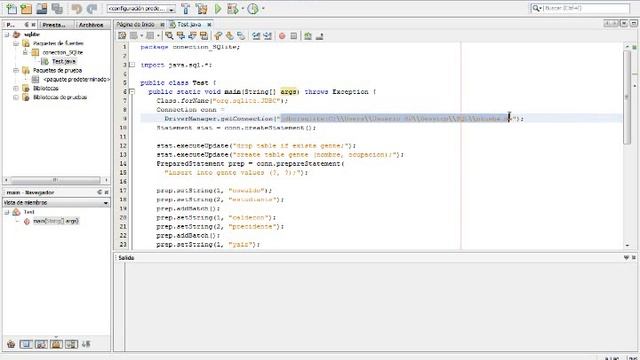Toggle second filter button in Navigator footer
The image size is (640, 360).
[x=26, y=344]
